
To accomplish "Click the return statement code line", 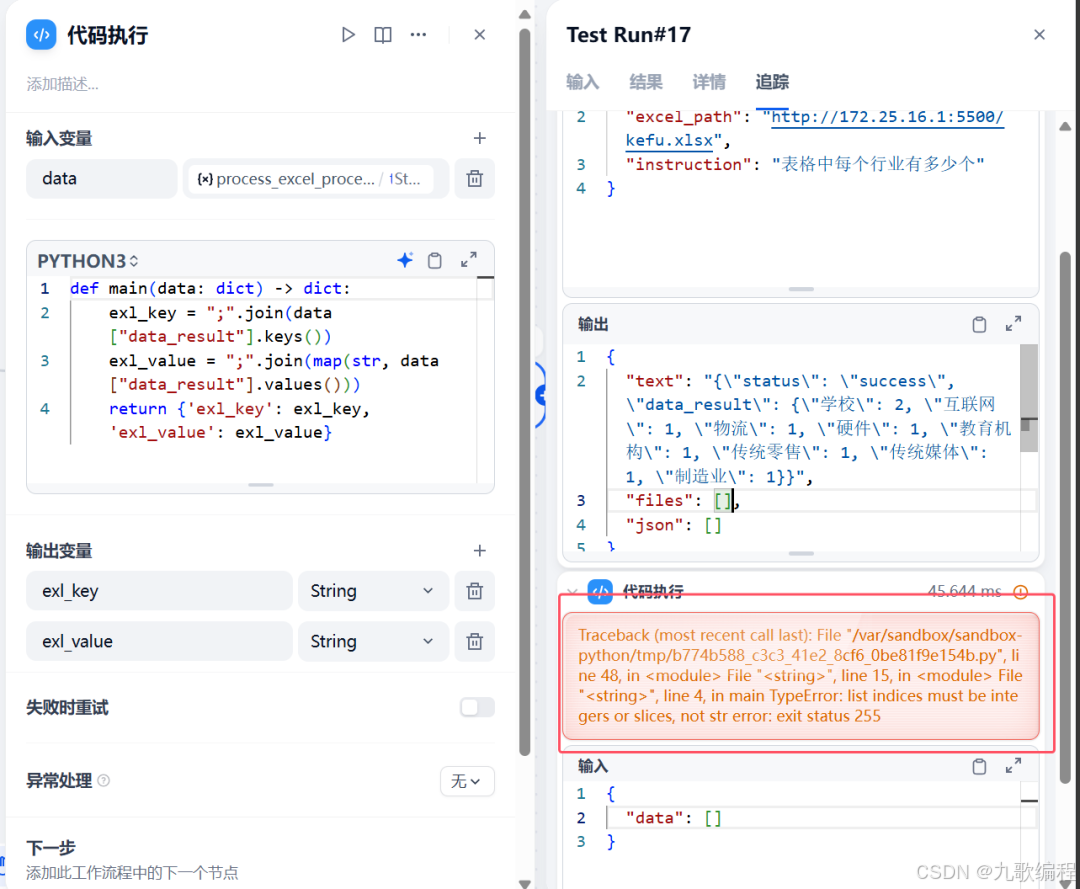I will (239, 421).
